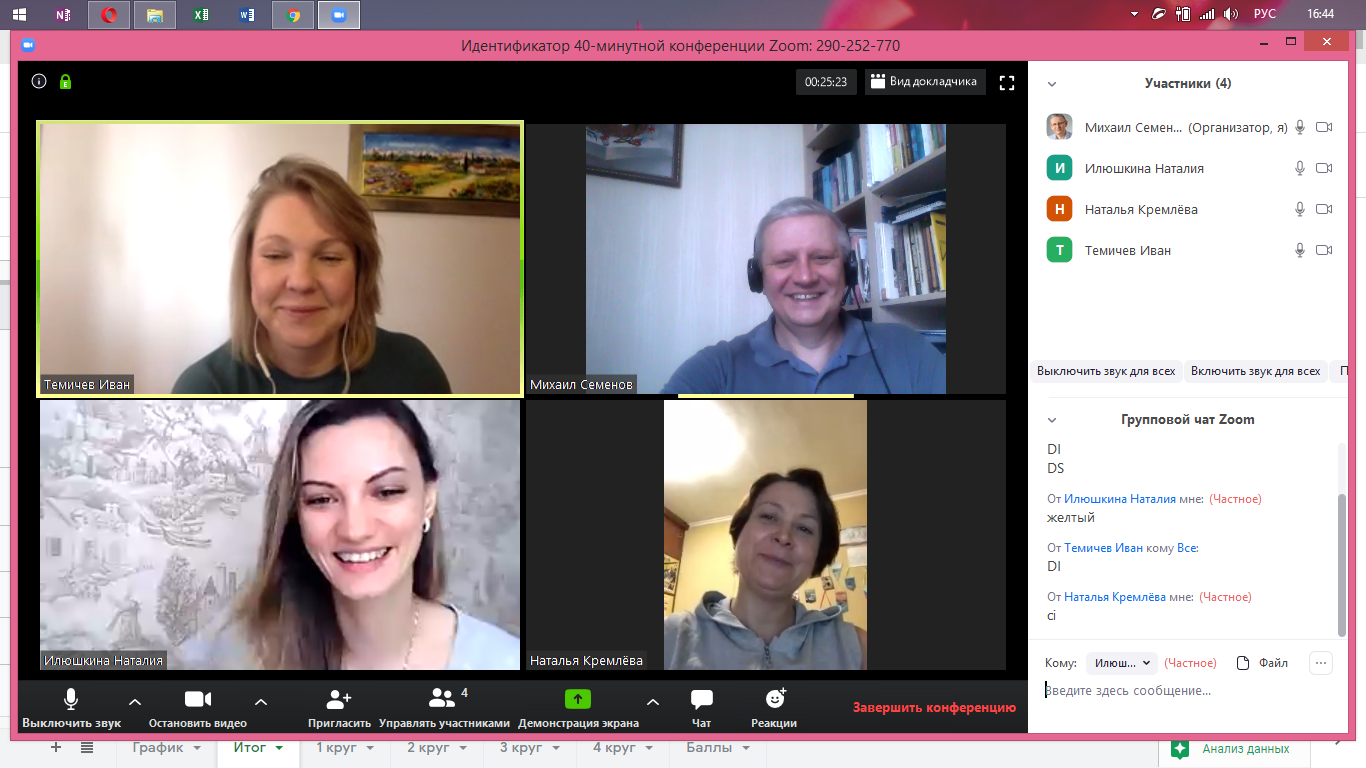This screenshot has height=768, width=1366.
Task: Switch to Excel sheet tab Баллы
Action: coord(717,748)
